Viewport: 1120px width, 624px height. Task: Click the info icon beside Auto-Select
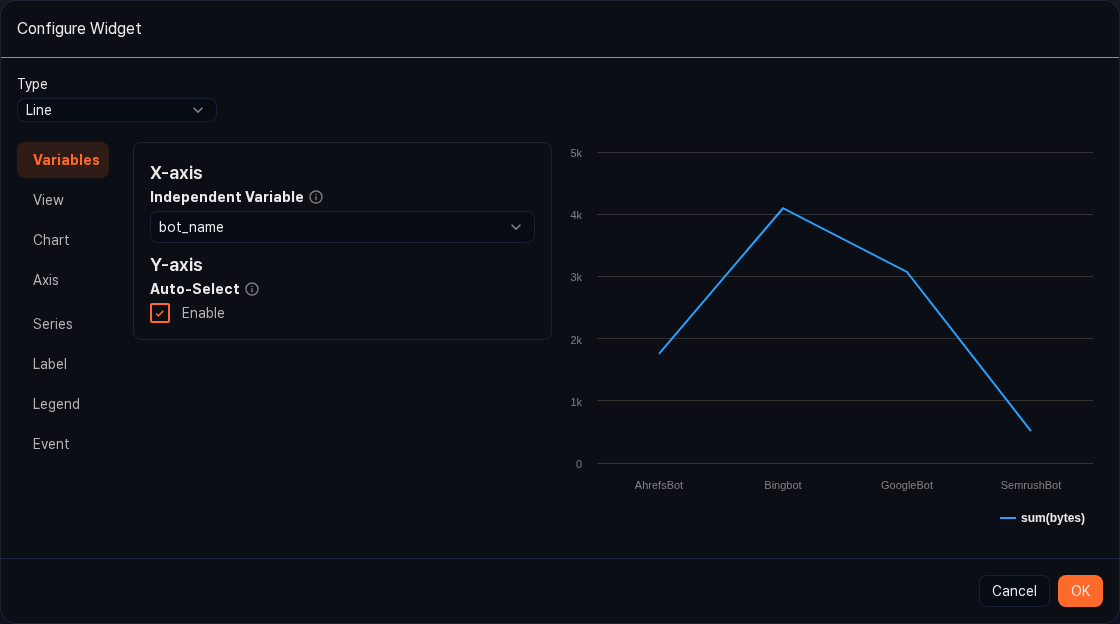251,289
